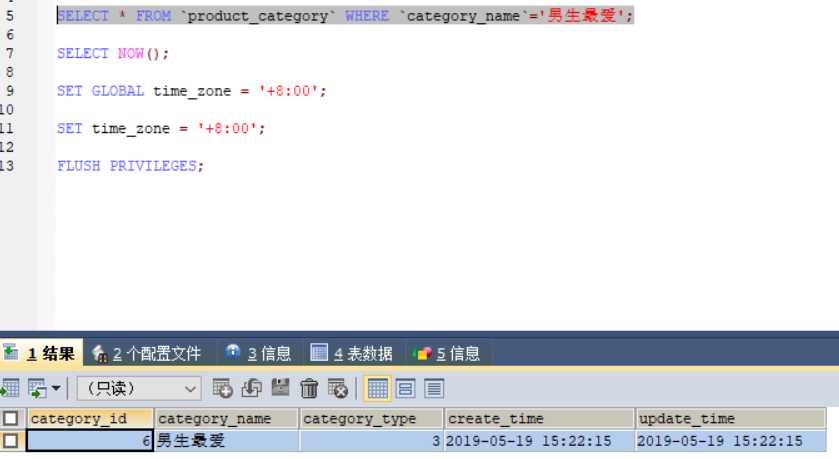Click the SET time_zone = '+8:00' line
Viewport: 839px width, 459px height.
(161, 128)
